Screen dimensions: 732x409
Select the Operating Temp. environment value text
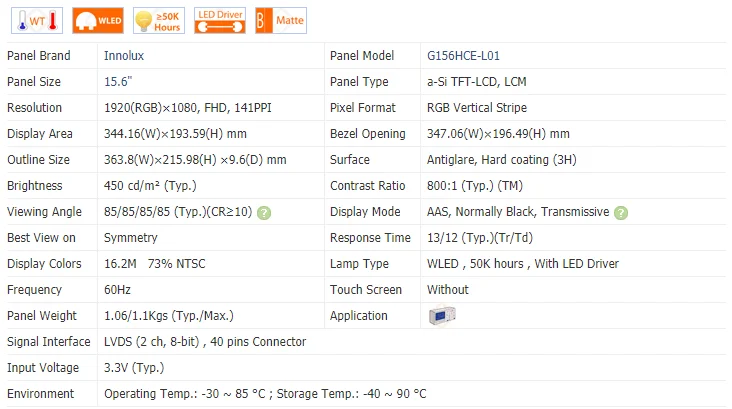(x=185, y=394)
